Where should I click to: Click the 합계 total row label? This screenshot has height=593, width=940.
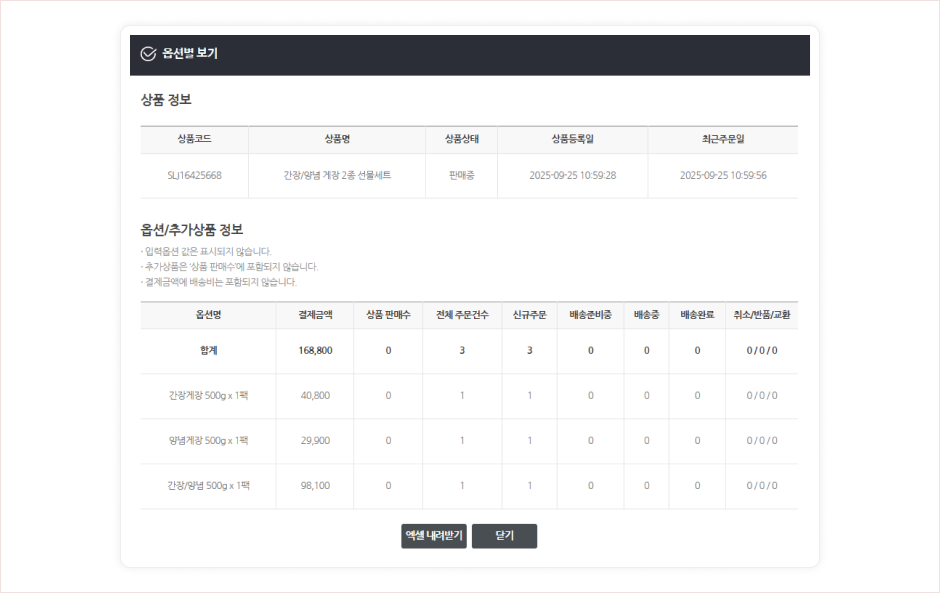pos(208,351)
